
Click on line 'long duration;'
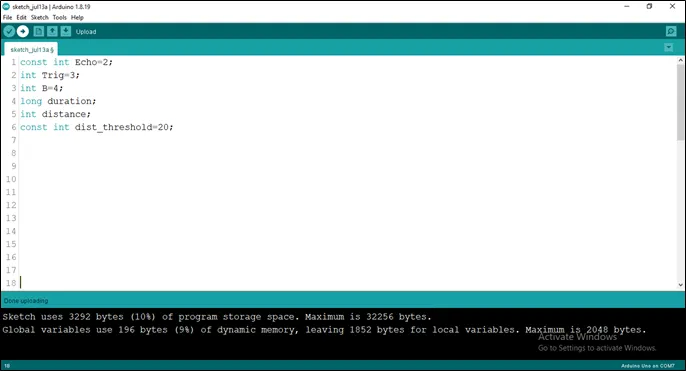(58, 101)
